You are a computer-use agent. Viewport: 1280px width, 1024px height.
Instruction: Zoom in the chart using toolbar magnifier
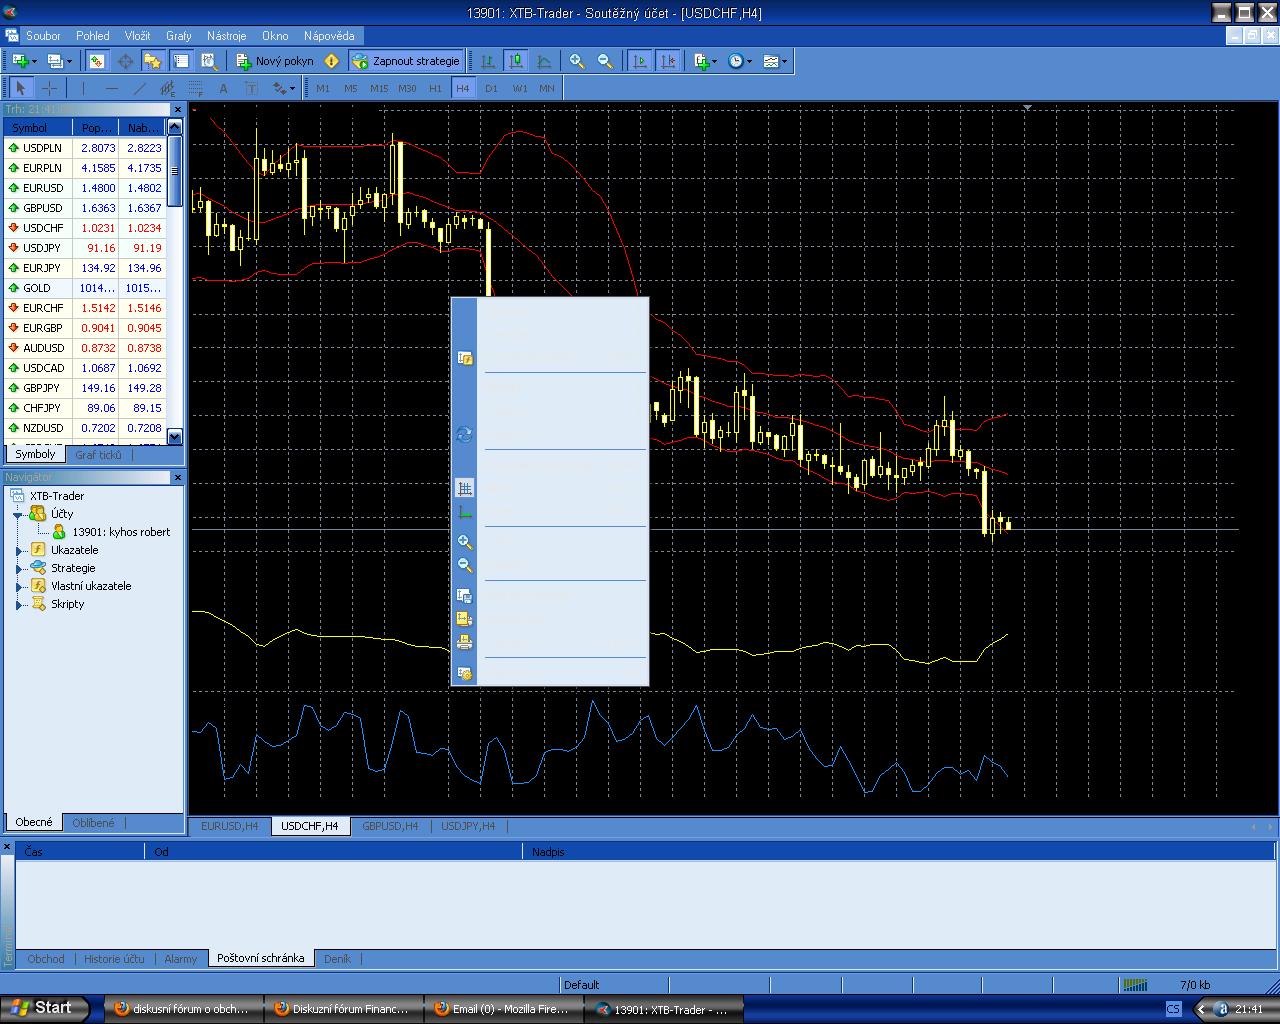click(577, 61)
